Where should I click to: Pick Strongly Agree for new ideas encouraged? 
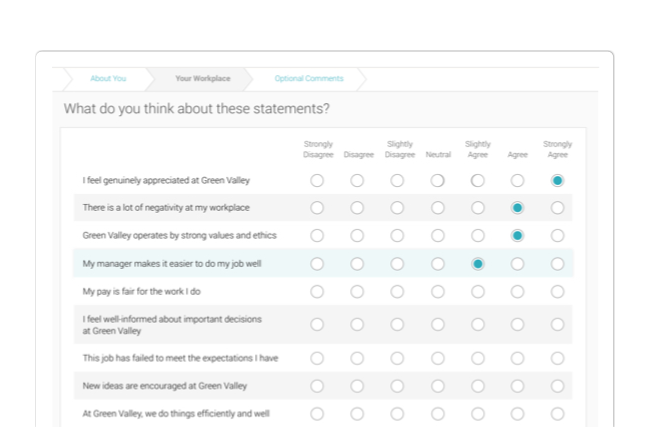tap(557, 386)
